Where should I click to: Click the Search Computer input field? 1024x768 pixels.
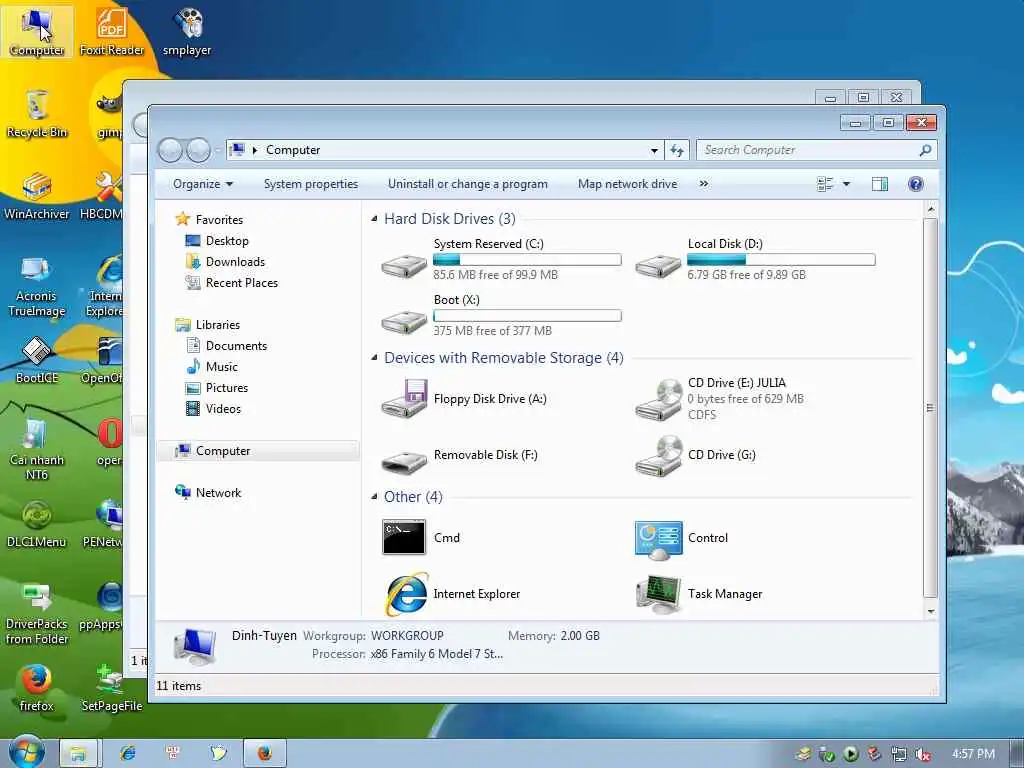point(816,150)
